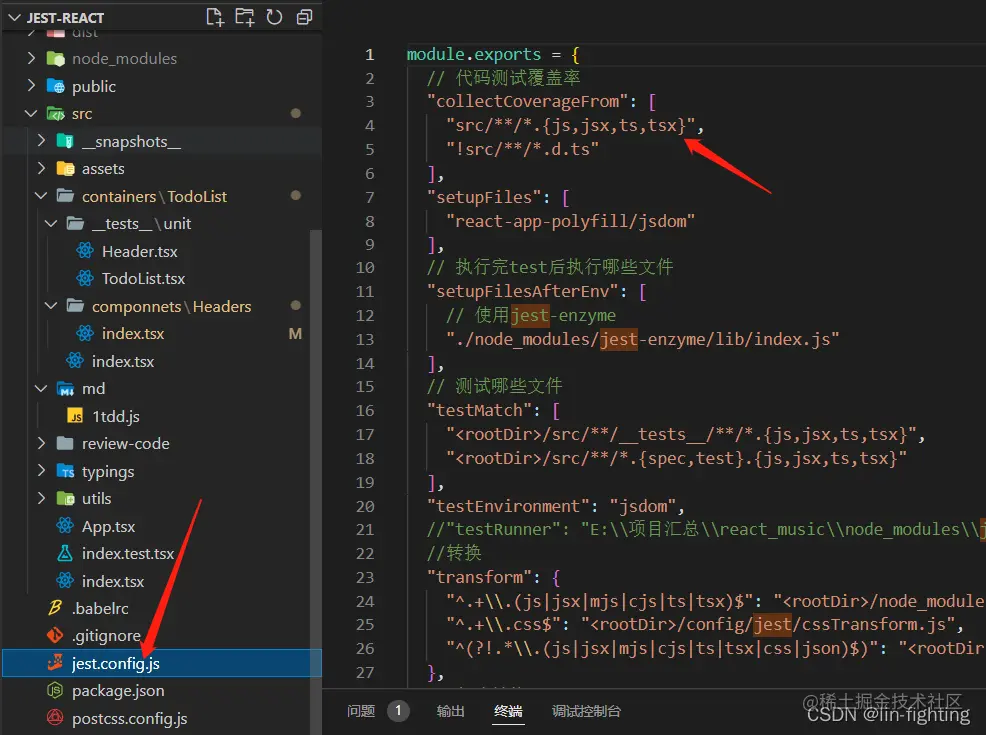Switch to the 问题 panel tab
986x735 pixels.
coord(361,711)
